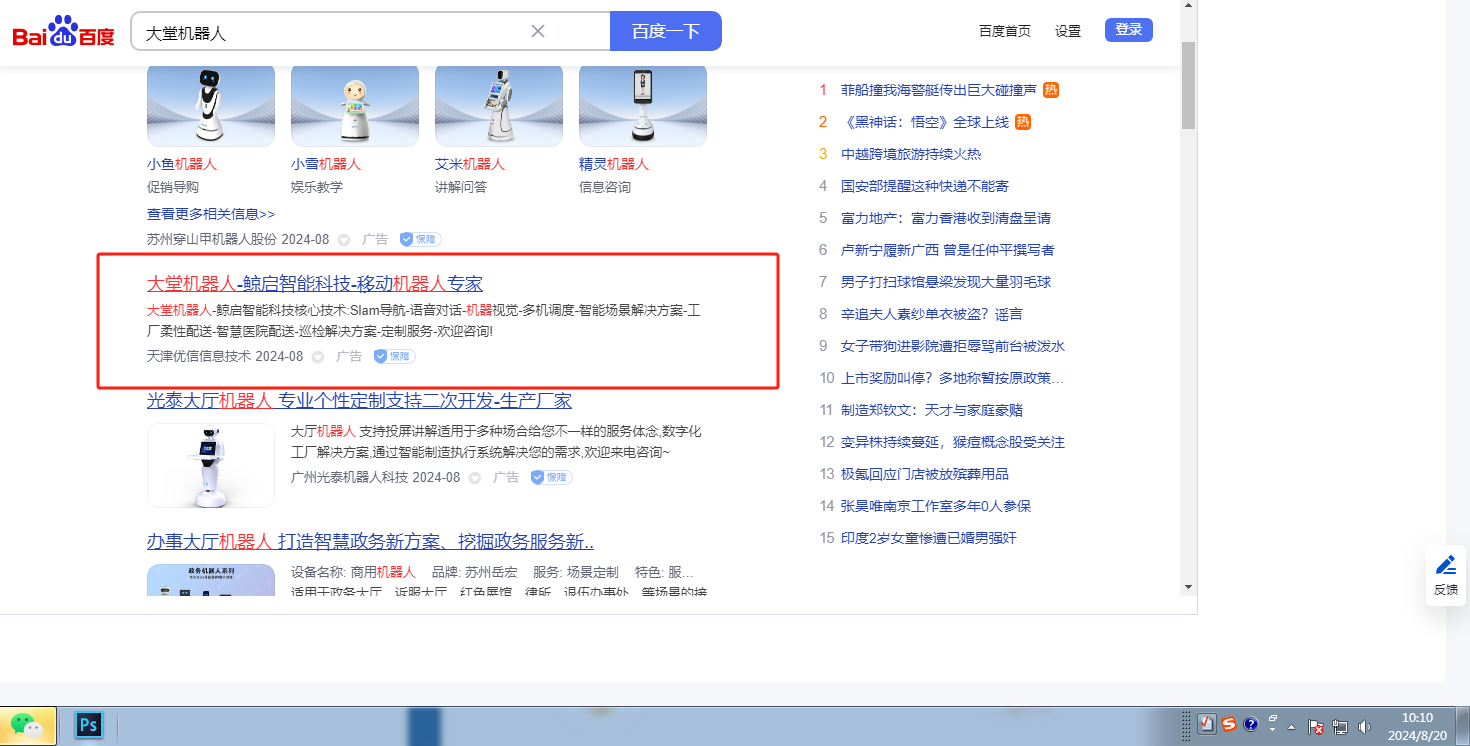Viewport: 1470px width, 746px height.
Task: Open hot search 辛追夫人素纱单衣被盗？谣言
Action: [x=932, y=314]
